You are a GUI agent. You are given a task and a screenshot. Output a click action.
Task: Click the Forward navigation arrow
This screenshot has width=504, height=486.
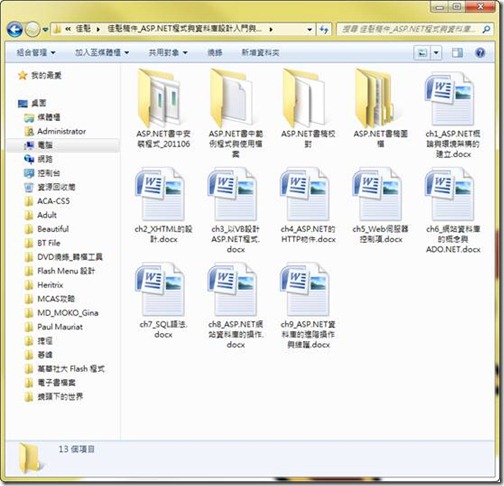coord(32,30)
